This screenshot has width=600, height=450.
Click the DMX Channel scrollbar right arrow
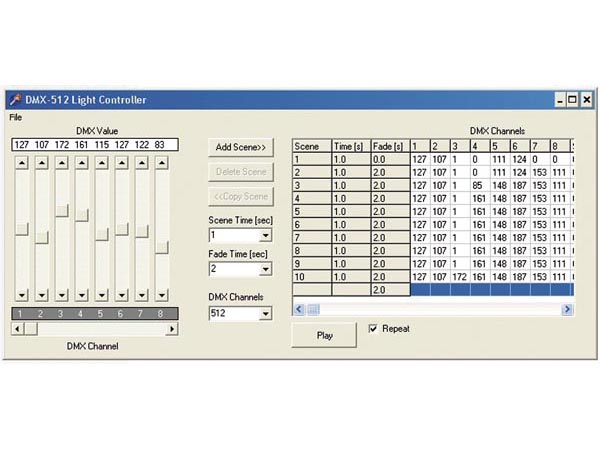pos(172,329)
